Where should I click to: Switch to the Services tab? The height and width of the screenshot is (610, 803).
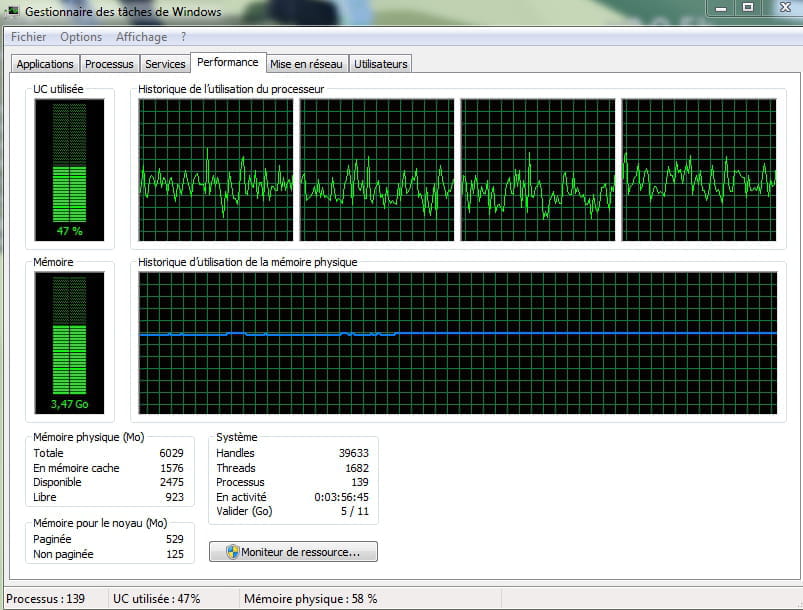point(165,64)
